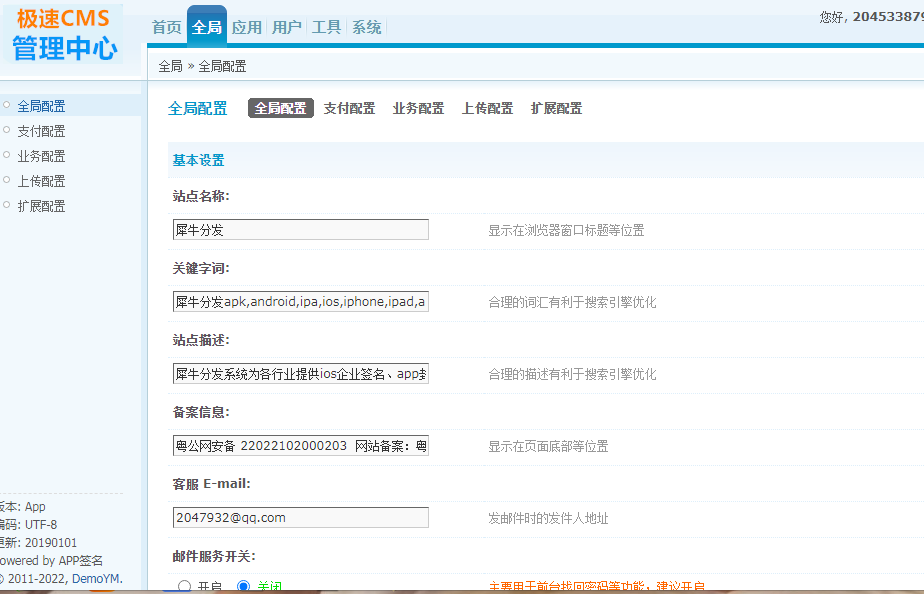Open the 系统 top menu
The width and height of the screenshot is (924, 594).
366,28
